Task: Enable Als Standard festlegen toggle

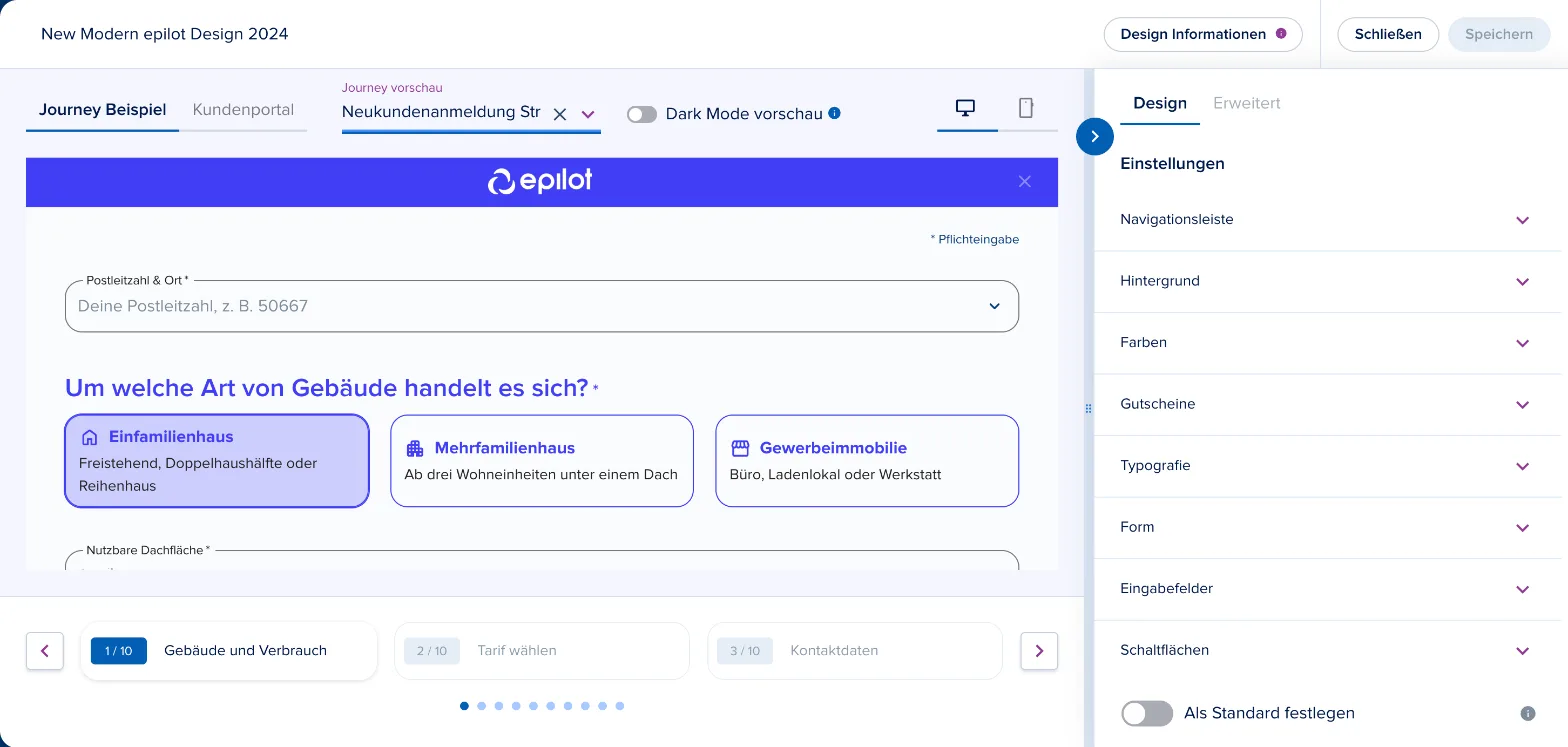Action: (1147, 713)
